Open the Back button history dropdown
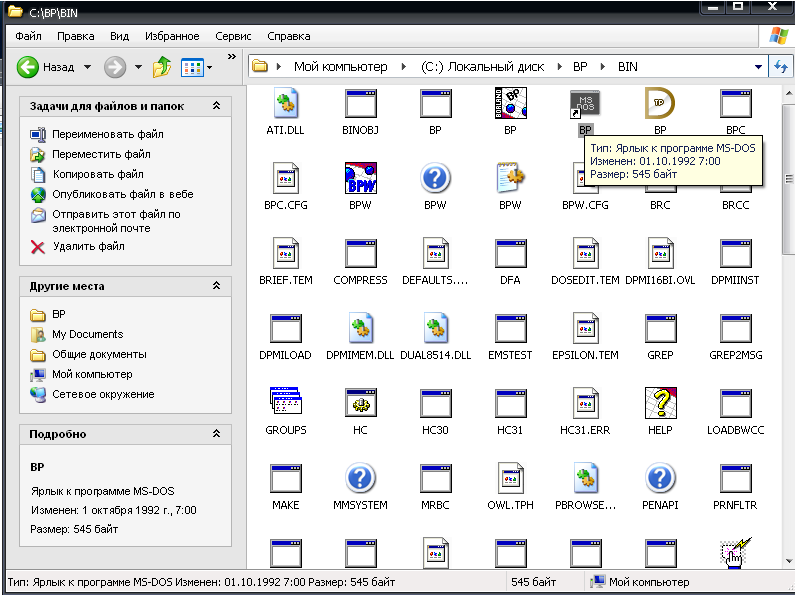This screenshot has height=595, width=795. 87,67
